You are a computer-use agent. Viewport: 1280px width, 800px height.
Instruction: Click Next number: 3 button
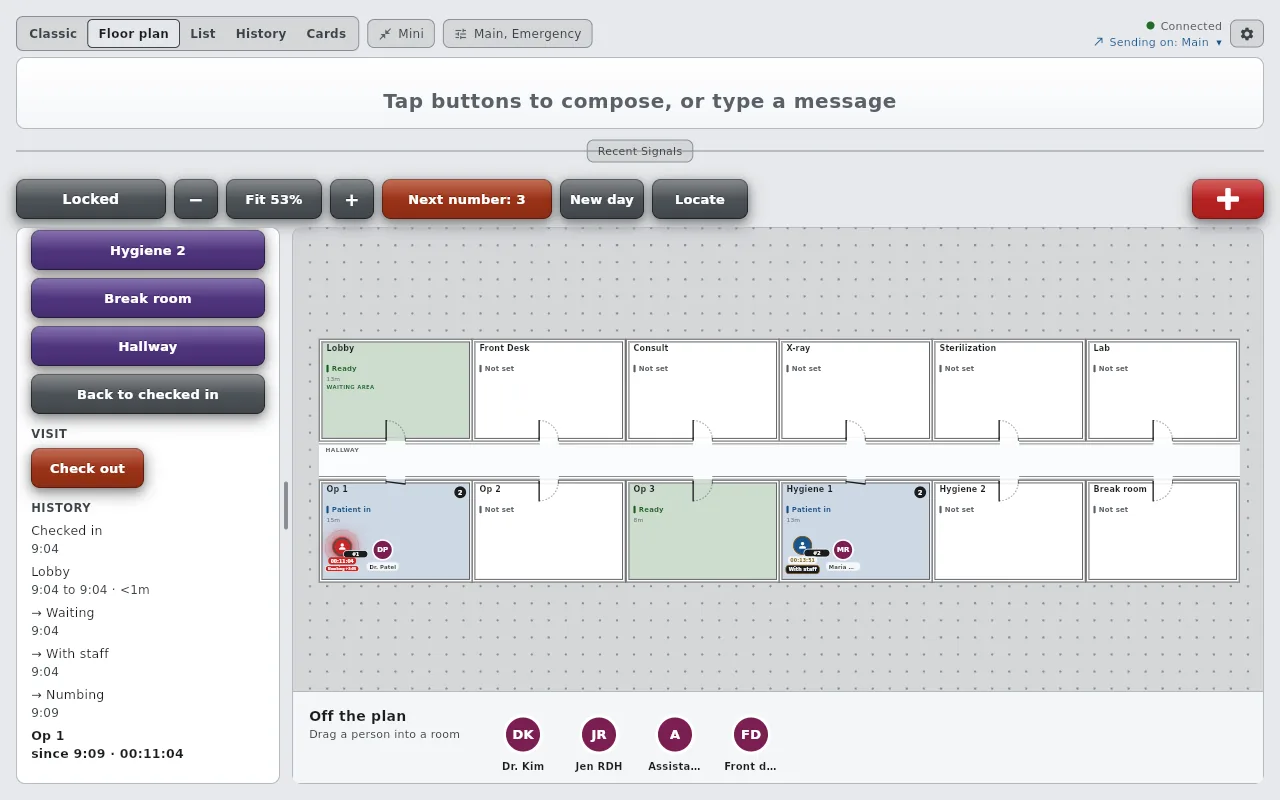467,199
